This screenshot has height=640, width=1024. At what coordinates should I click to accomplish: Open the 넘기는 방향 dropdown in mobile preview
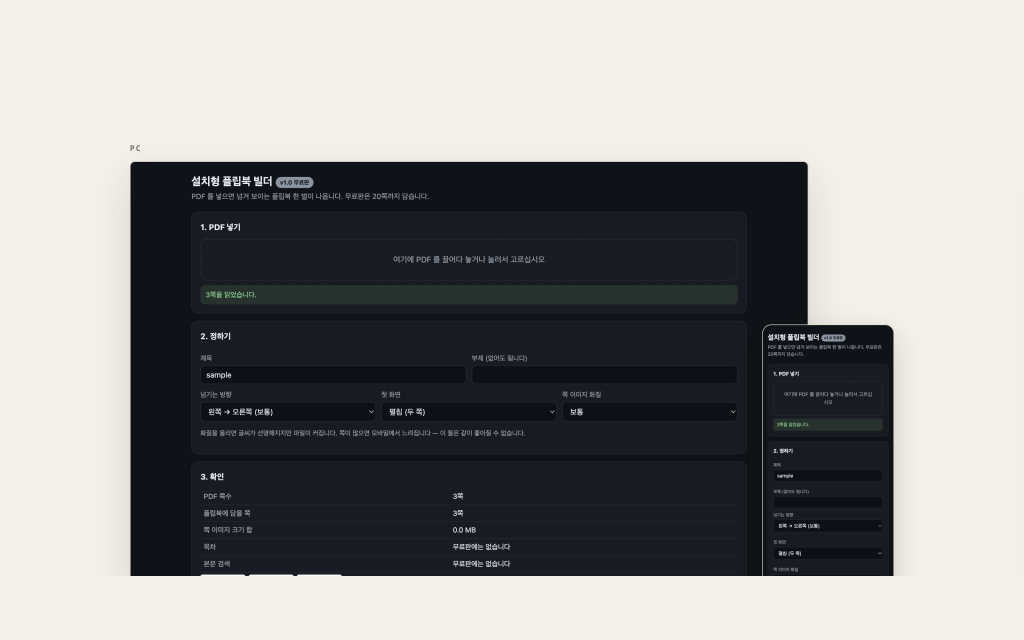(x=827, y=526)
